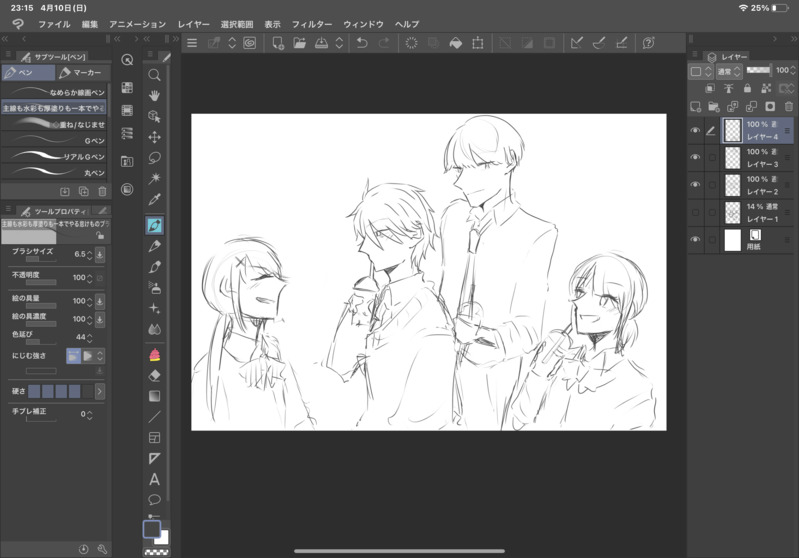
Task: Adjust 絵の具量 stepper arrows
Action: point(90,301)
